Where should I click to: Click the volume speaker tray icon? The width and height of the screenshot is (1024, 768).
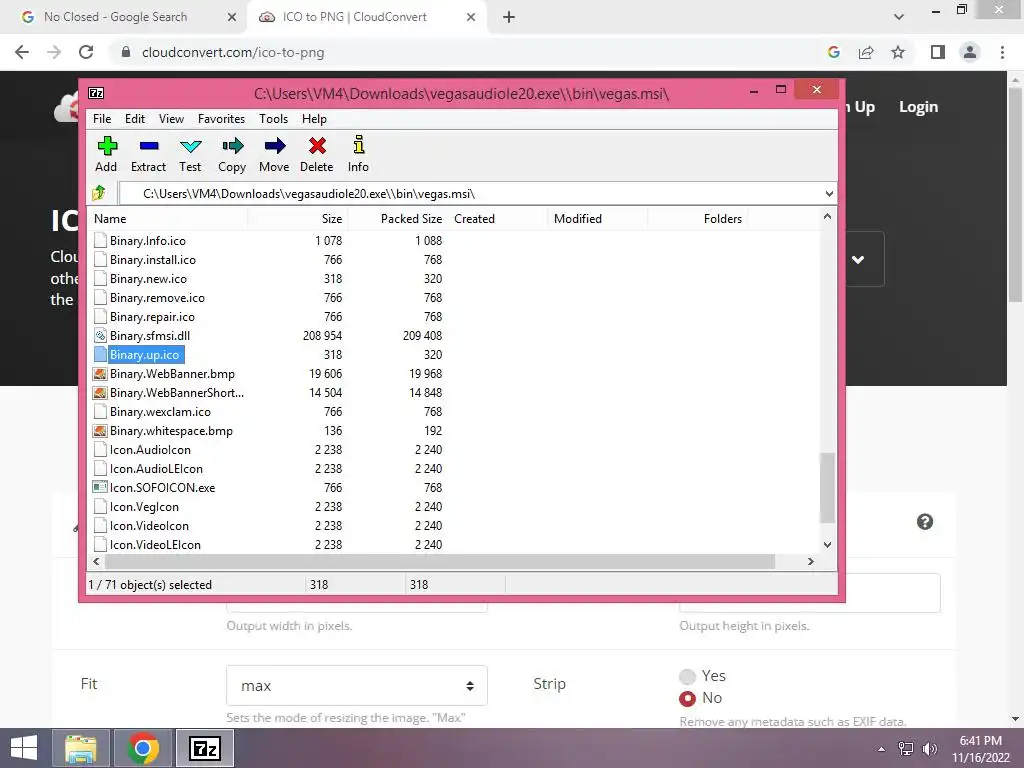(930, 749)
